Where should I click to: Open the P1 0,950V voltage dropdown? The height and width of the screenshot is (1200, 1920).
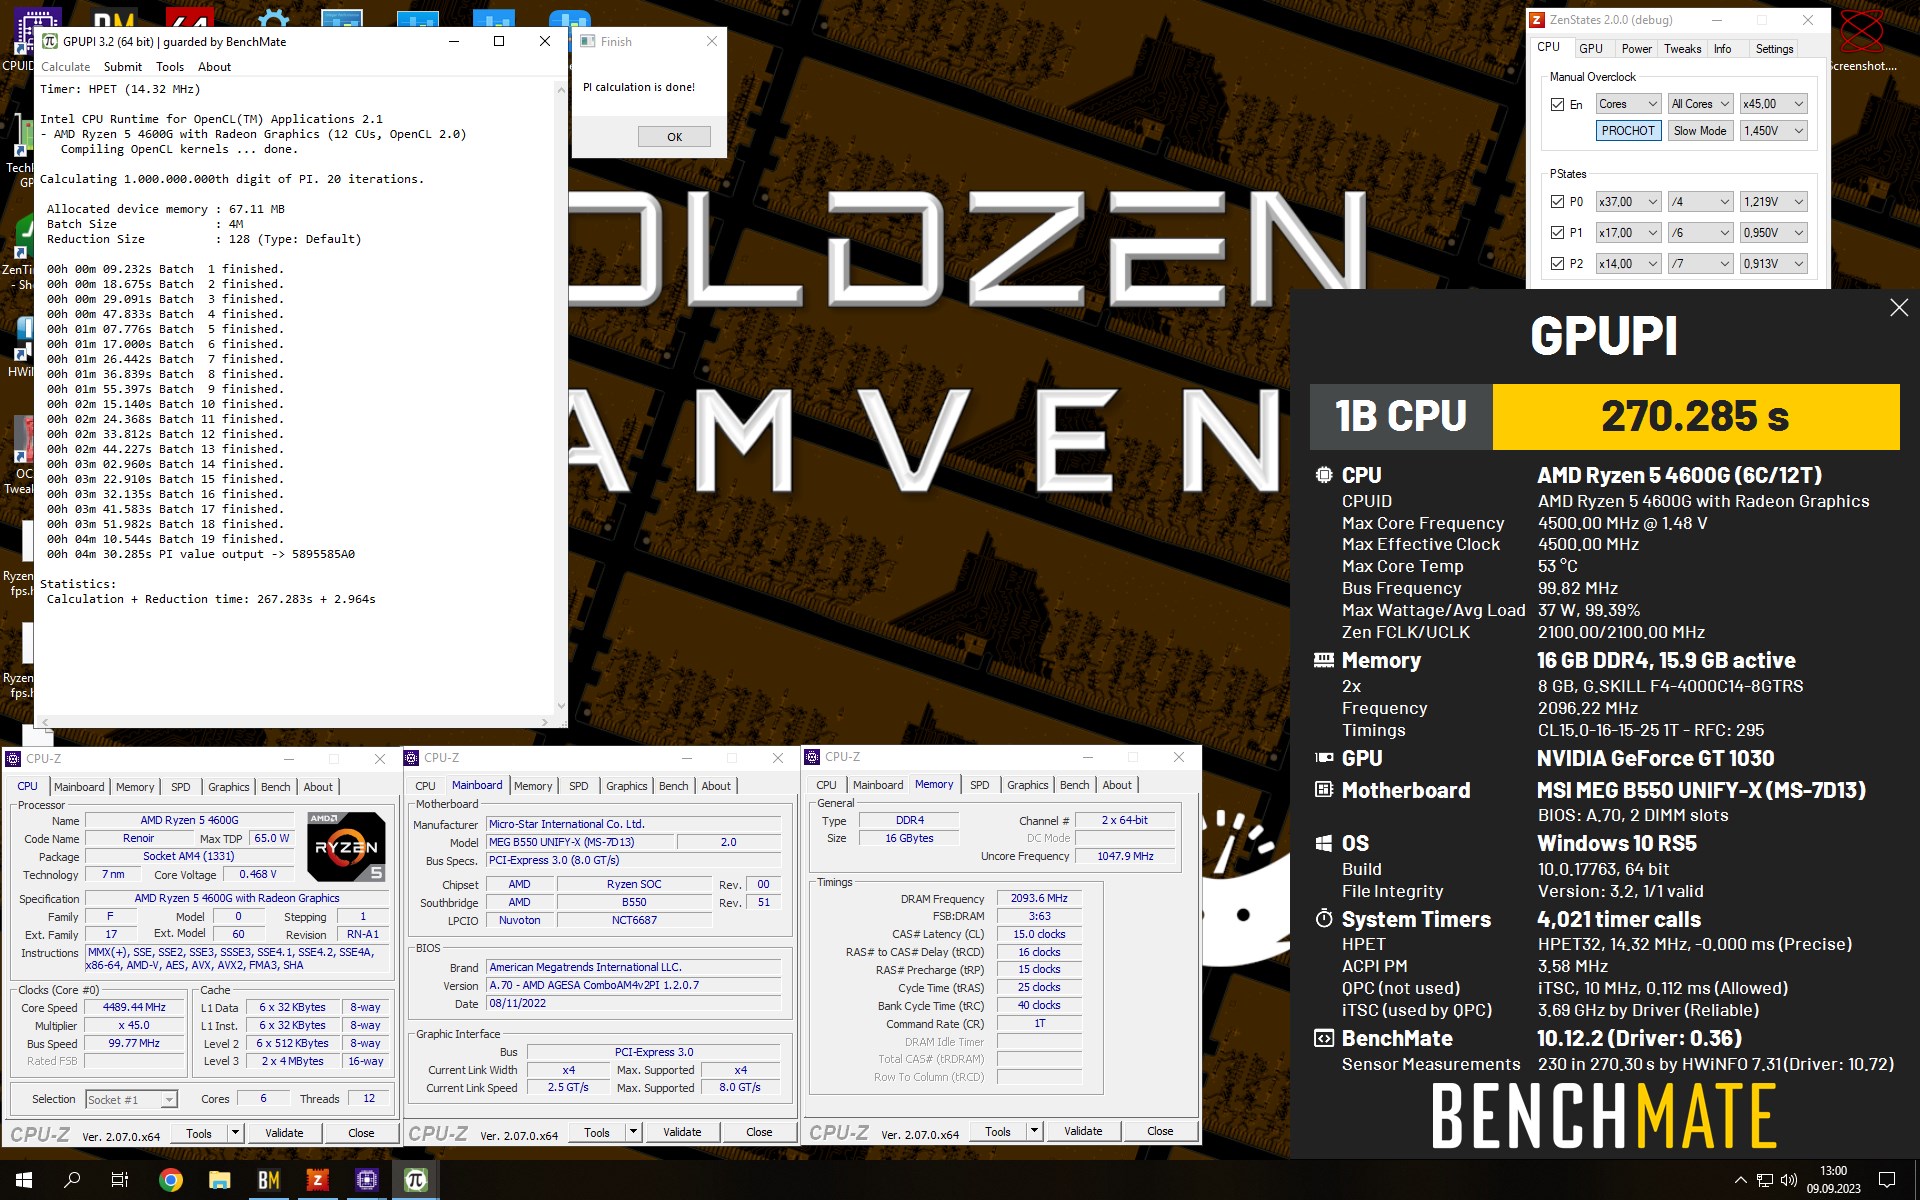(1773, 233)
